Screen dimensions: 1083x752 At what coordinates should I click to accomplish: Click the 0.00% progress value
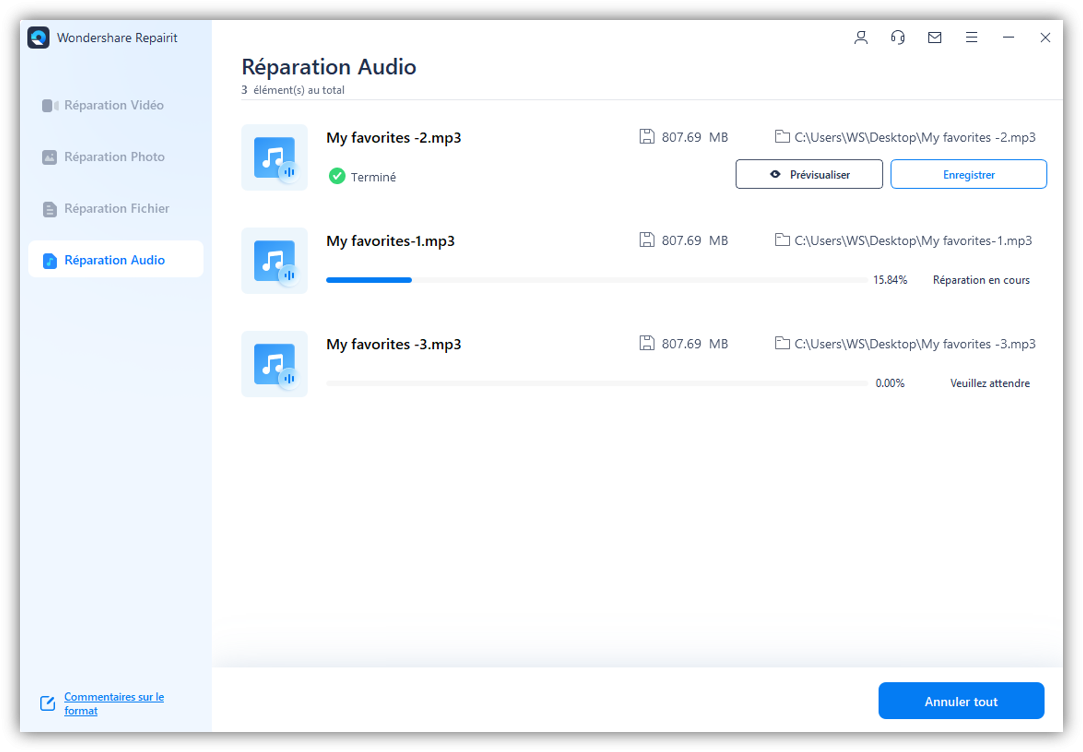pos(890,383)
